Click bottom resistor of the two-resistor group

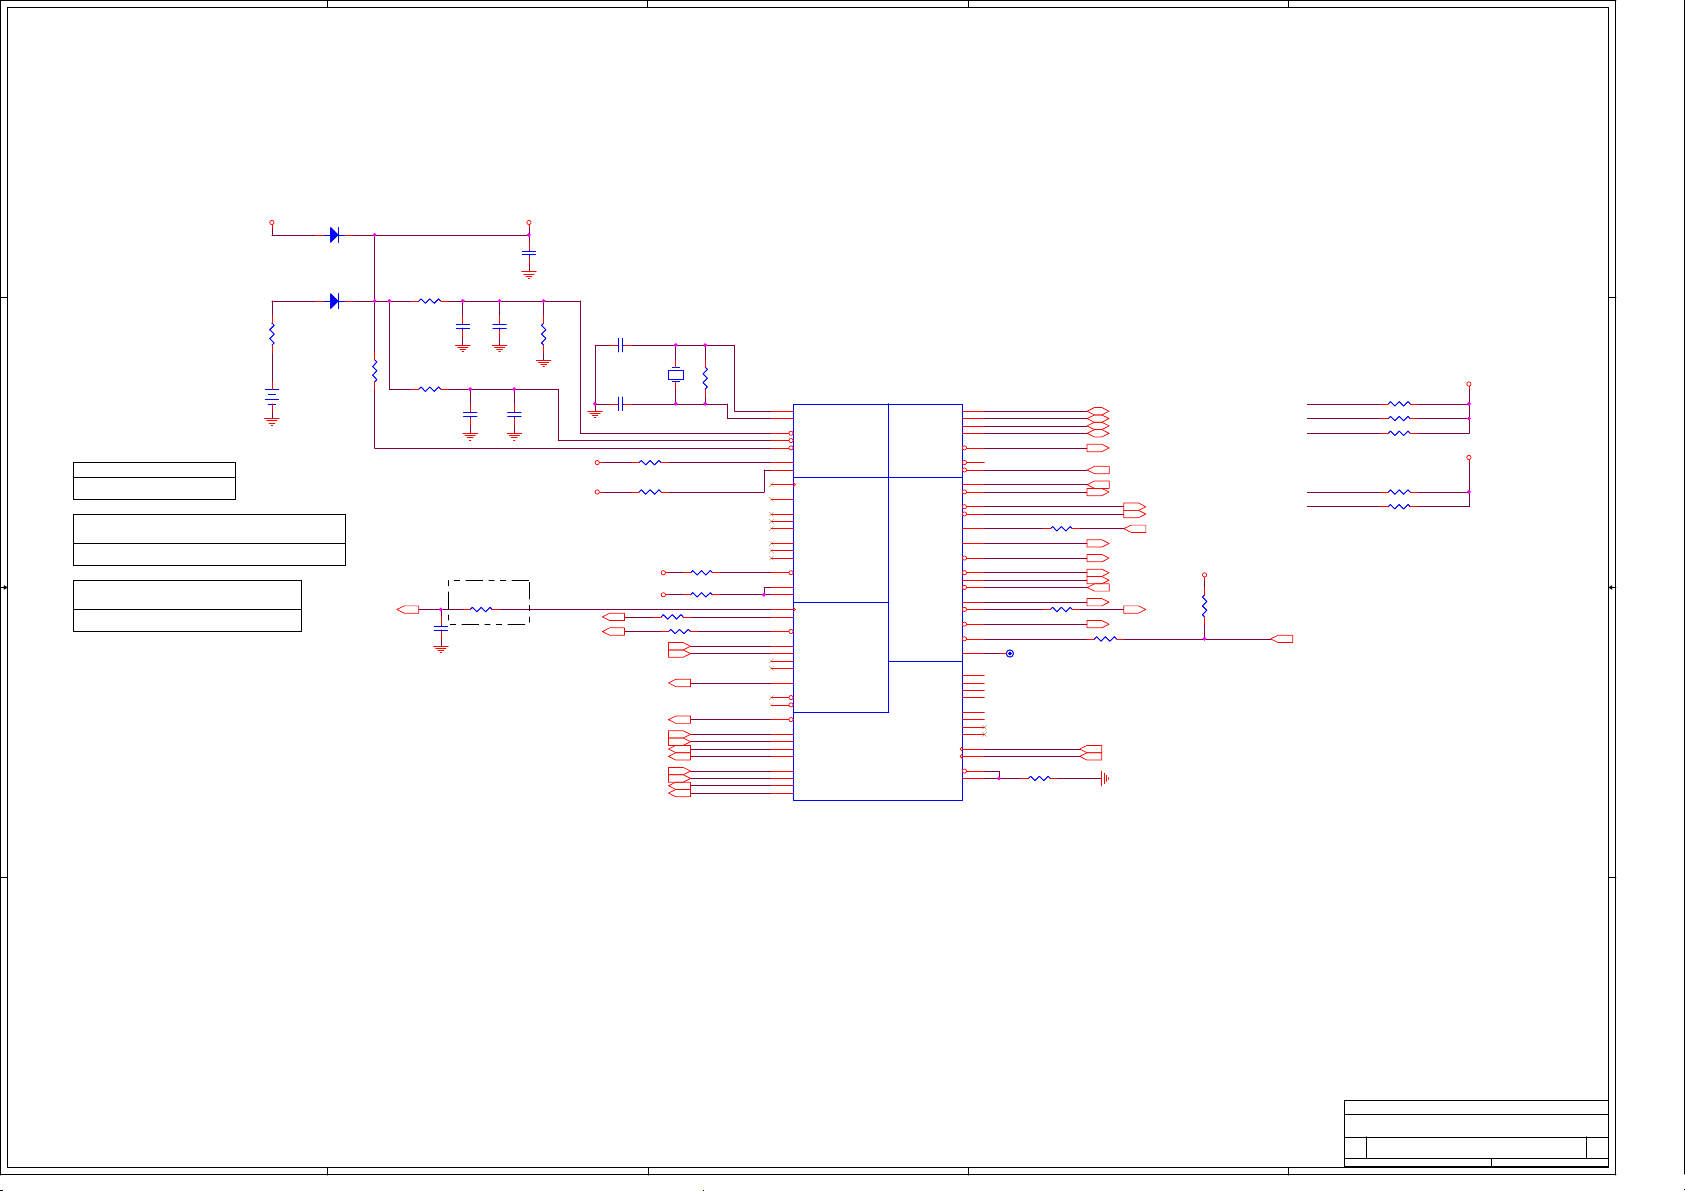[1400, 507]
